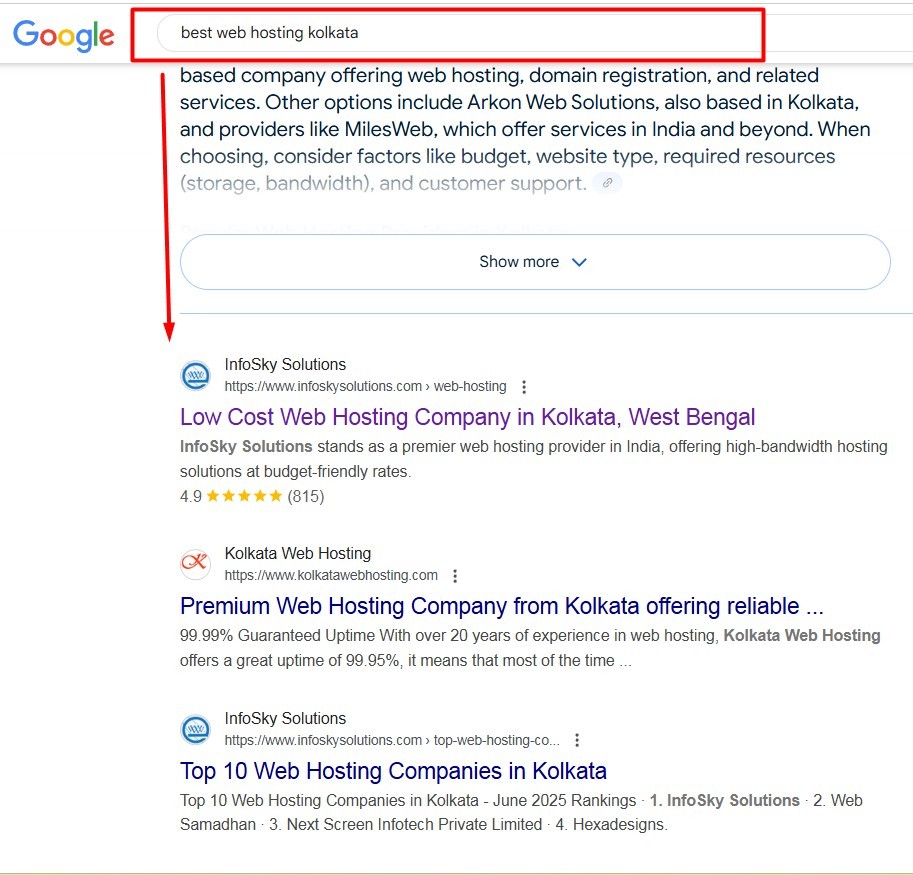Image resolution: width=913 pixels, height=875 pixels.
Task: Click the 4.9 star rating stars
Action: pyautogui.click(x=244, y=496)
